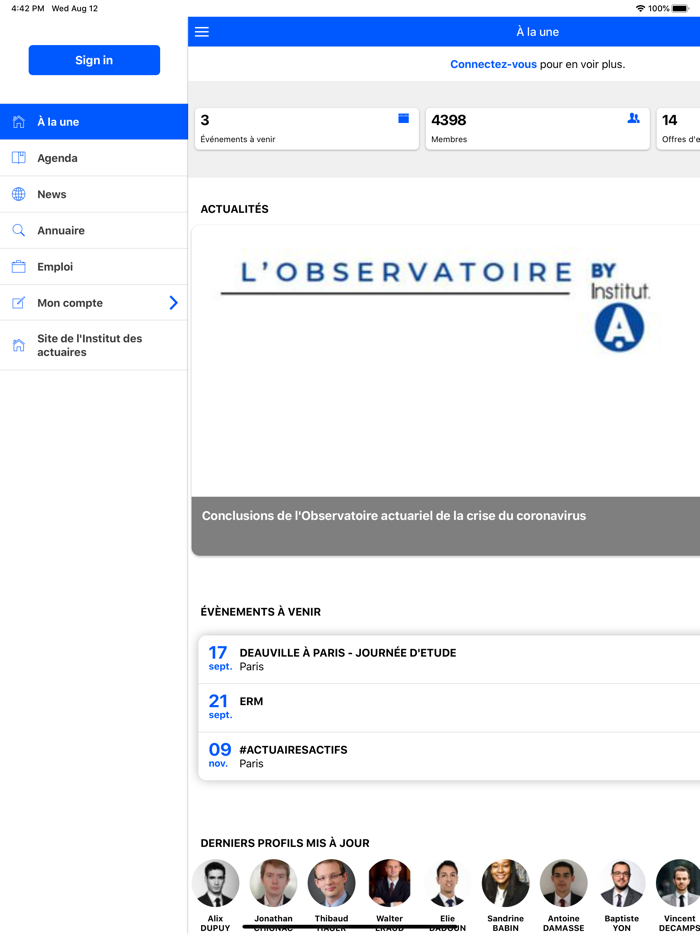Click the Wi-Fi status icon
Screen dimensions: 700x934
pyautogui.click(x=640, y=8)
